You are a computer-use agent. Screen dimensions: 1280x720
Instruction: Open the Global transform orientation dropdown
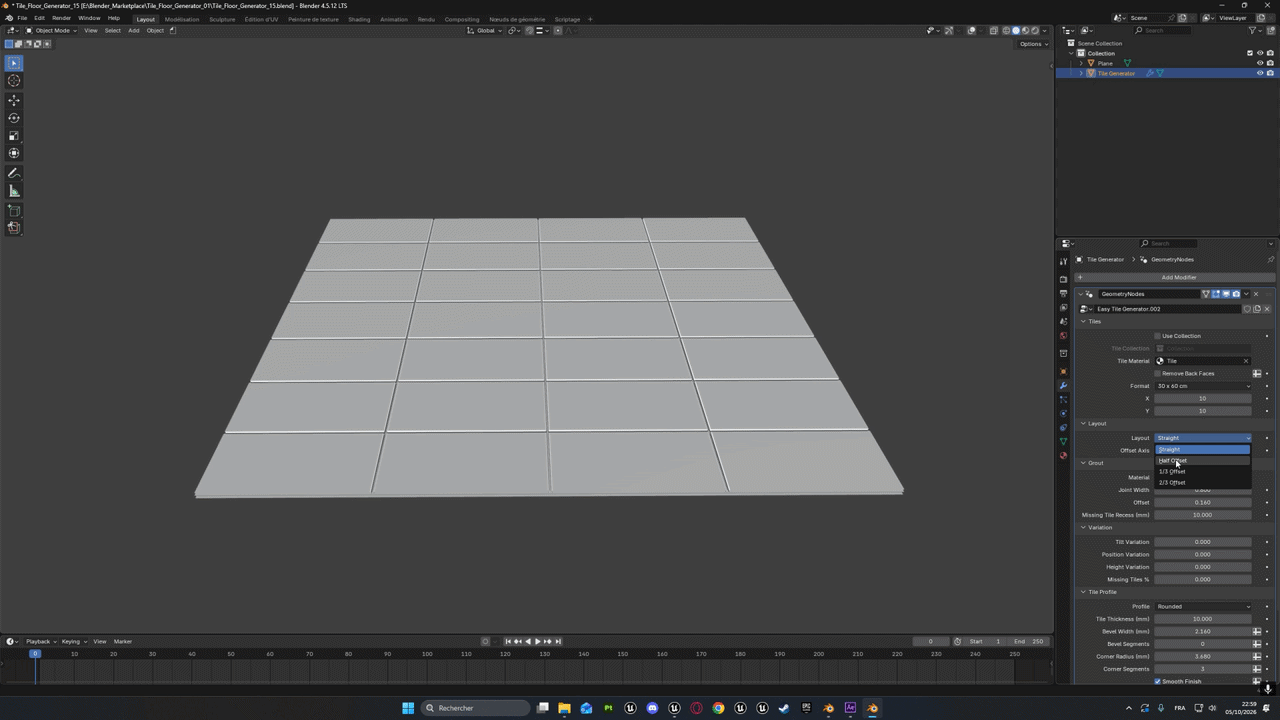click(484, 30)
